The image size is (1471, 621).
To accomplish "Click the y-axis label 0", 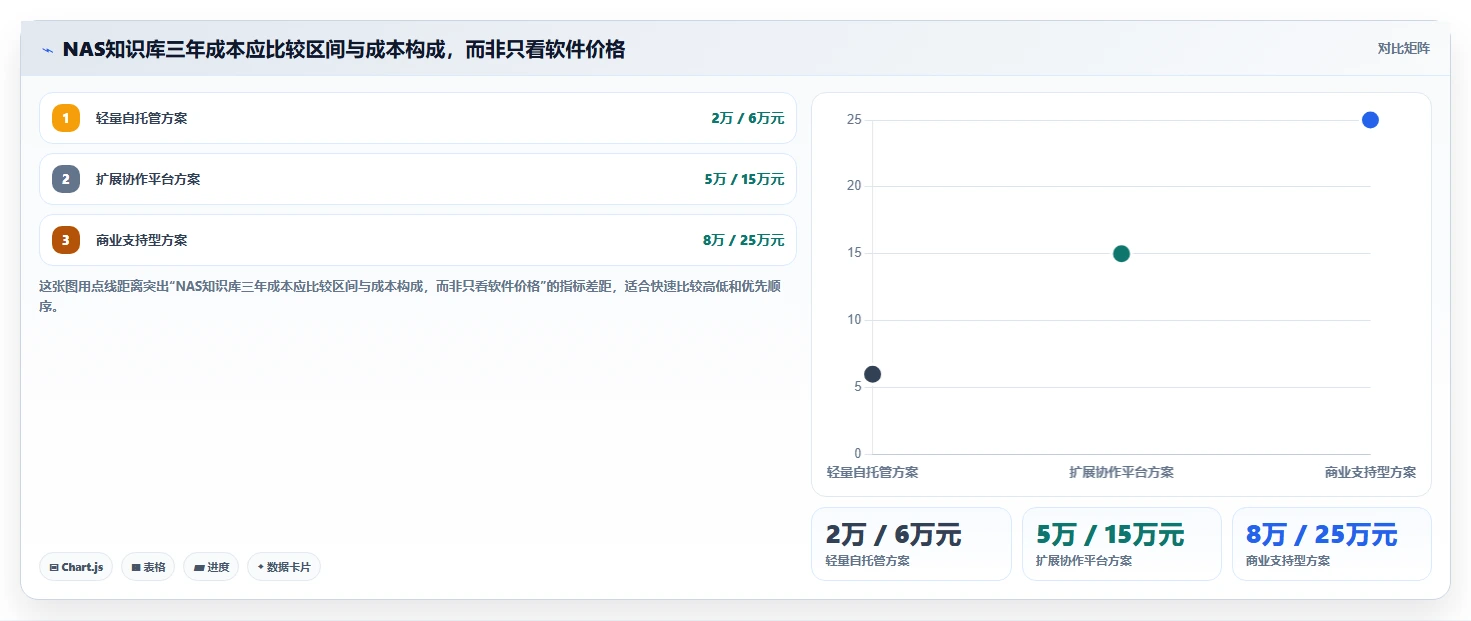I will pyautogui.click(x=857, y=454).
